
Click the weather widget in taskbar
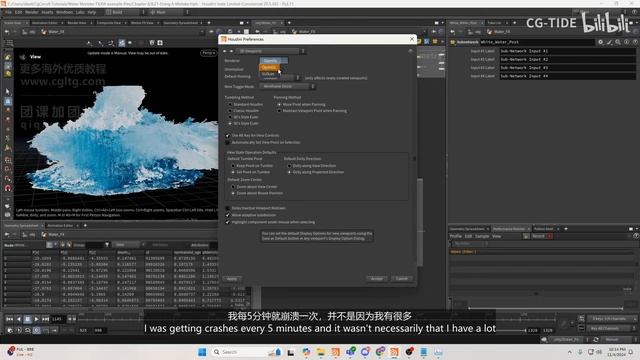point(21,352)
